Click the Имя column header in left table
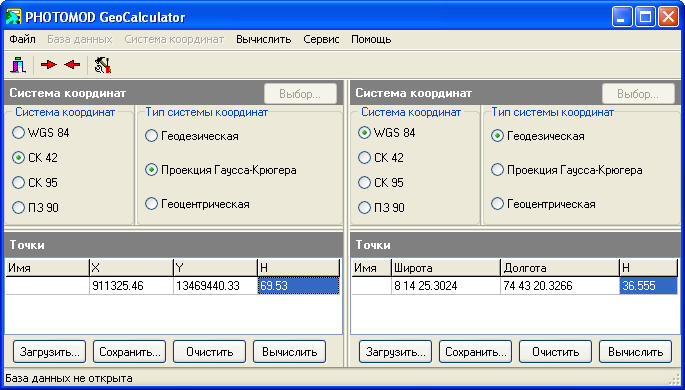The image size is (685, 390). [47, 268]
